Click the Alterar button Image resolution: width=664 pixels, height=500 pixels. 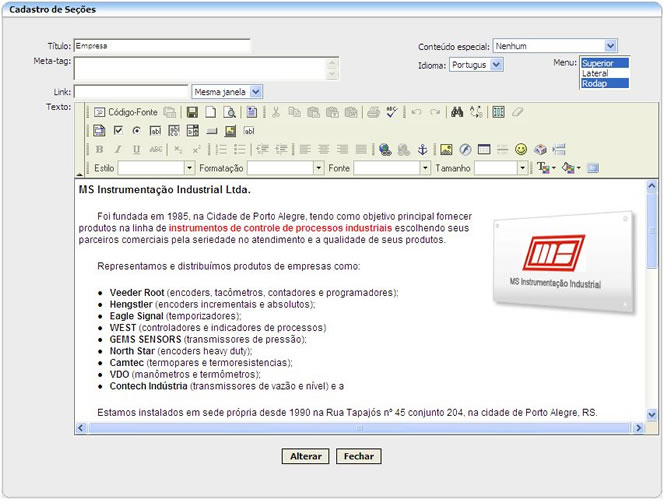305,456
